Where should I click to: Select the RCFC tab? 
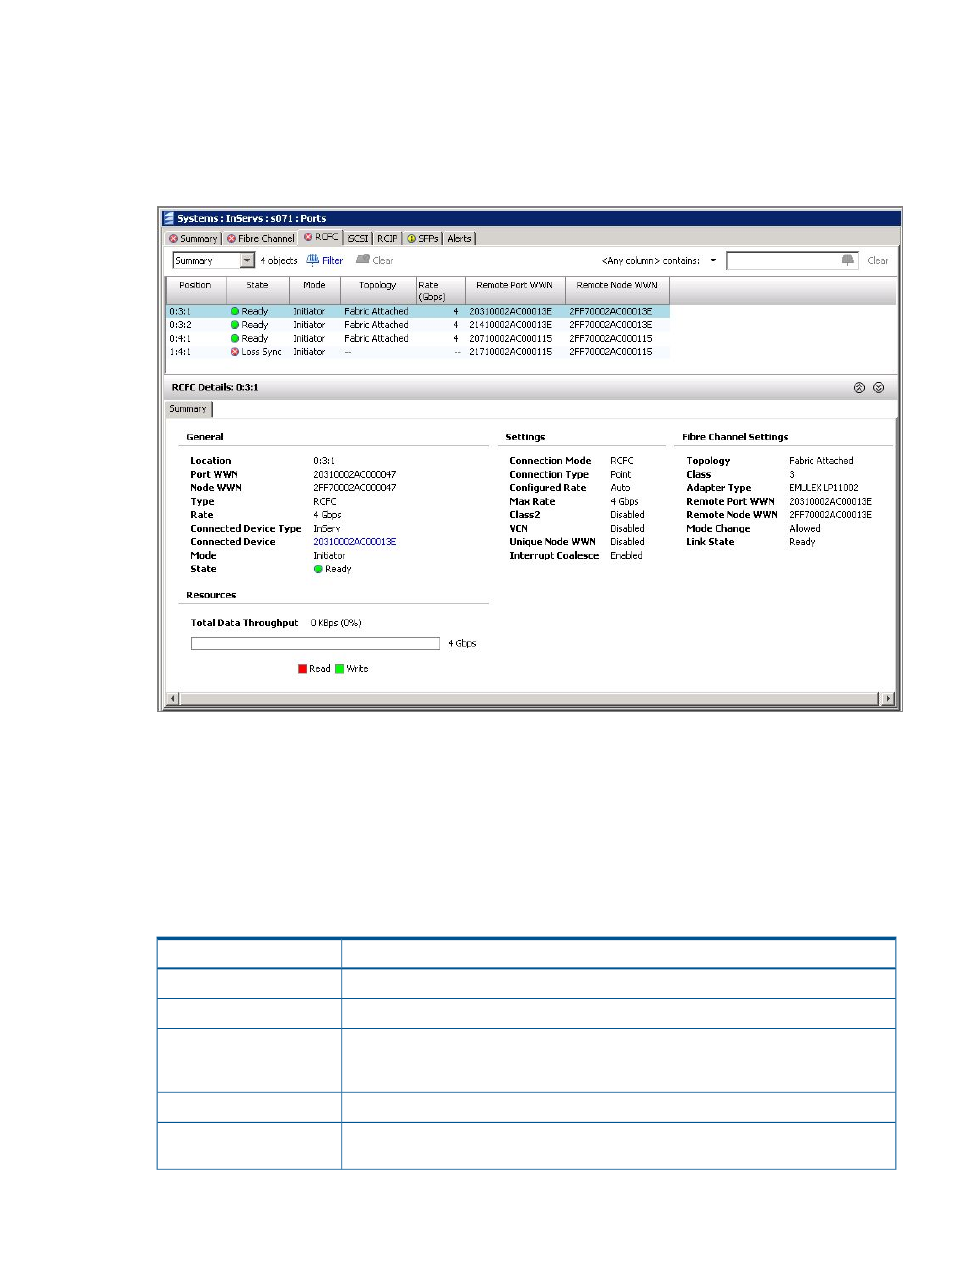coord(321,238)
